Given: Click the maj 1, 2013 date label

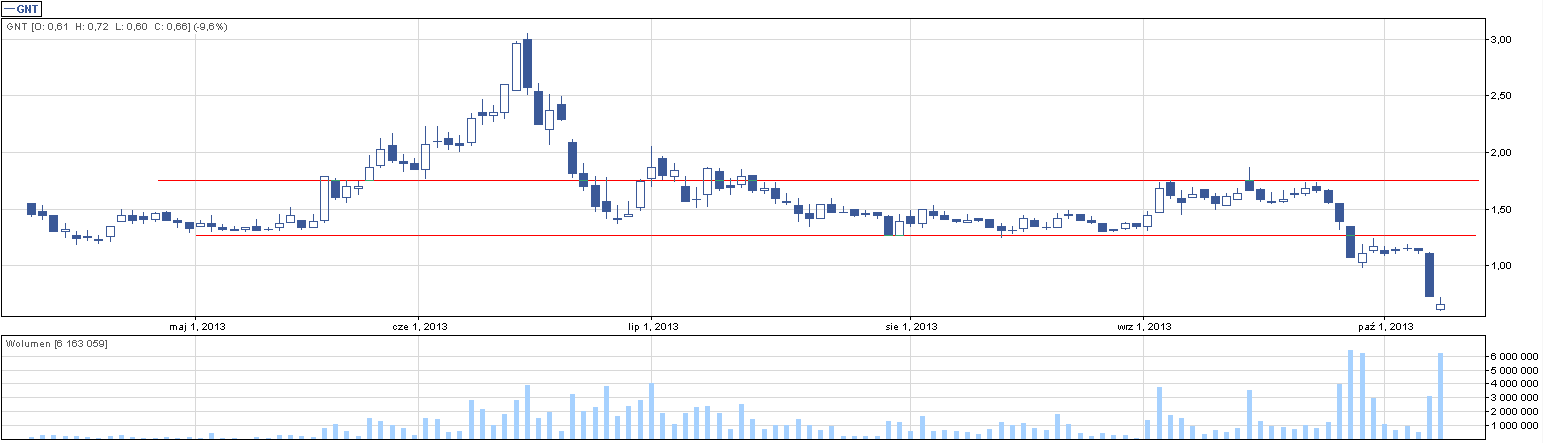Looking at the screenshot, I should click(196, 326).
